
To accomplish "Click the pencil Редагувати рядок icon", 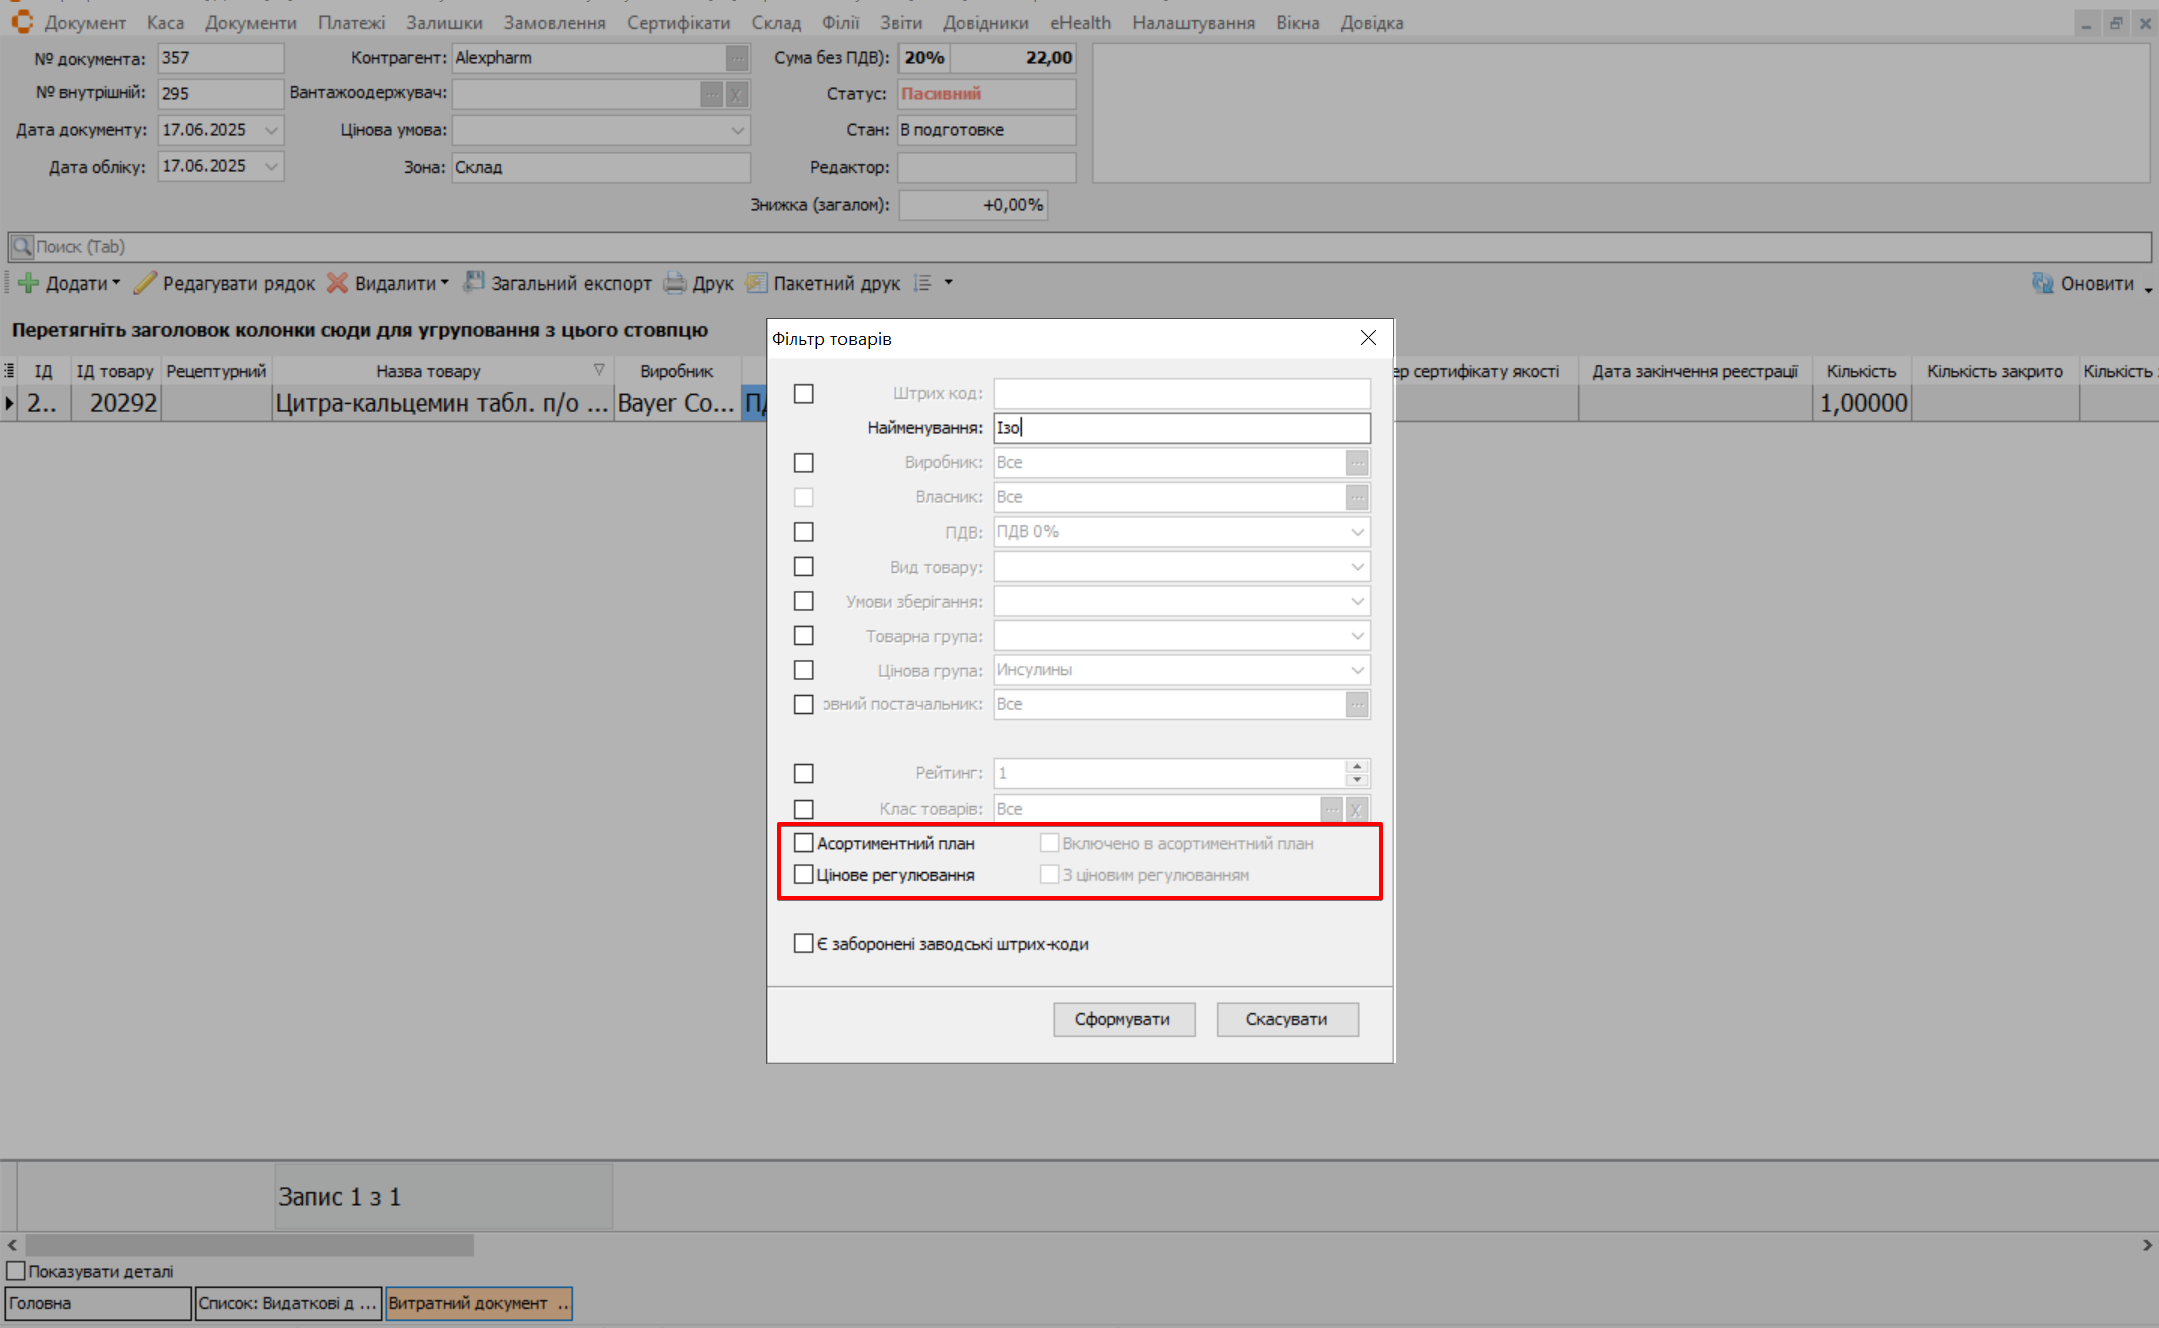I will point(146,284).
